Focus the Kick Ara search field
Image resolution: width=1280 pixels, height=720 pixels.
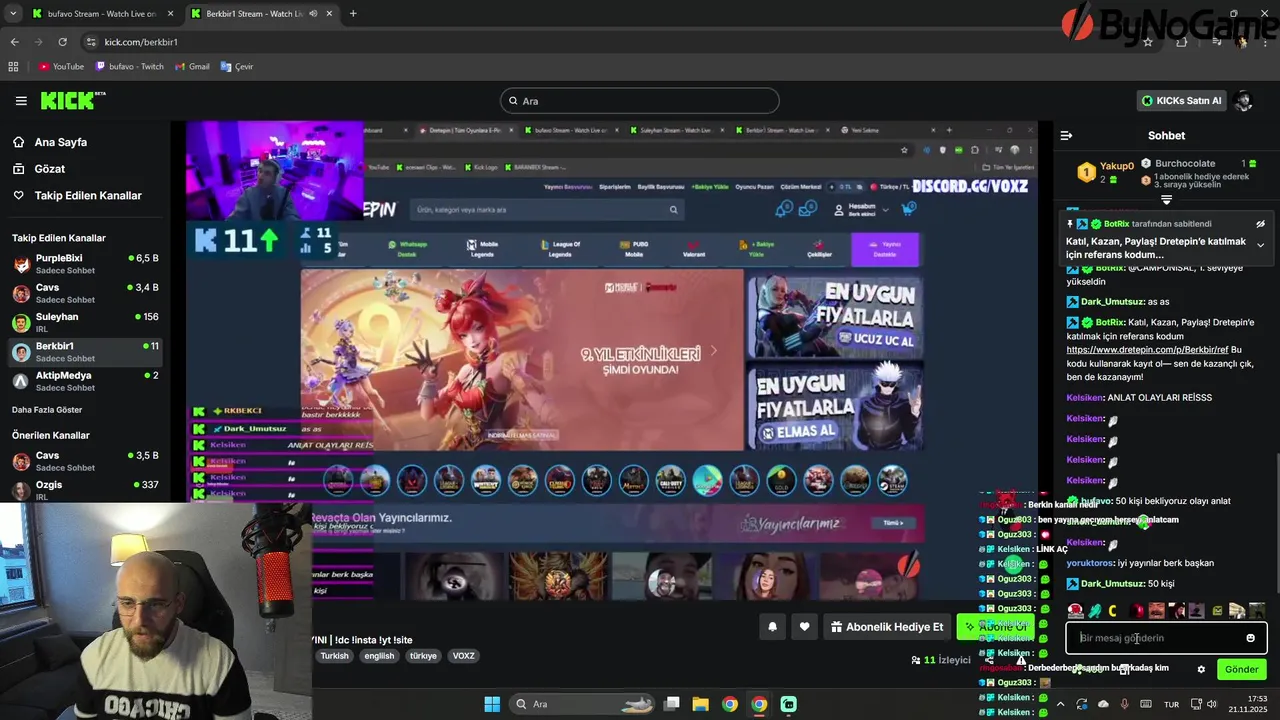pos(640,101)
